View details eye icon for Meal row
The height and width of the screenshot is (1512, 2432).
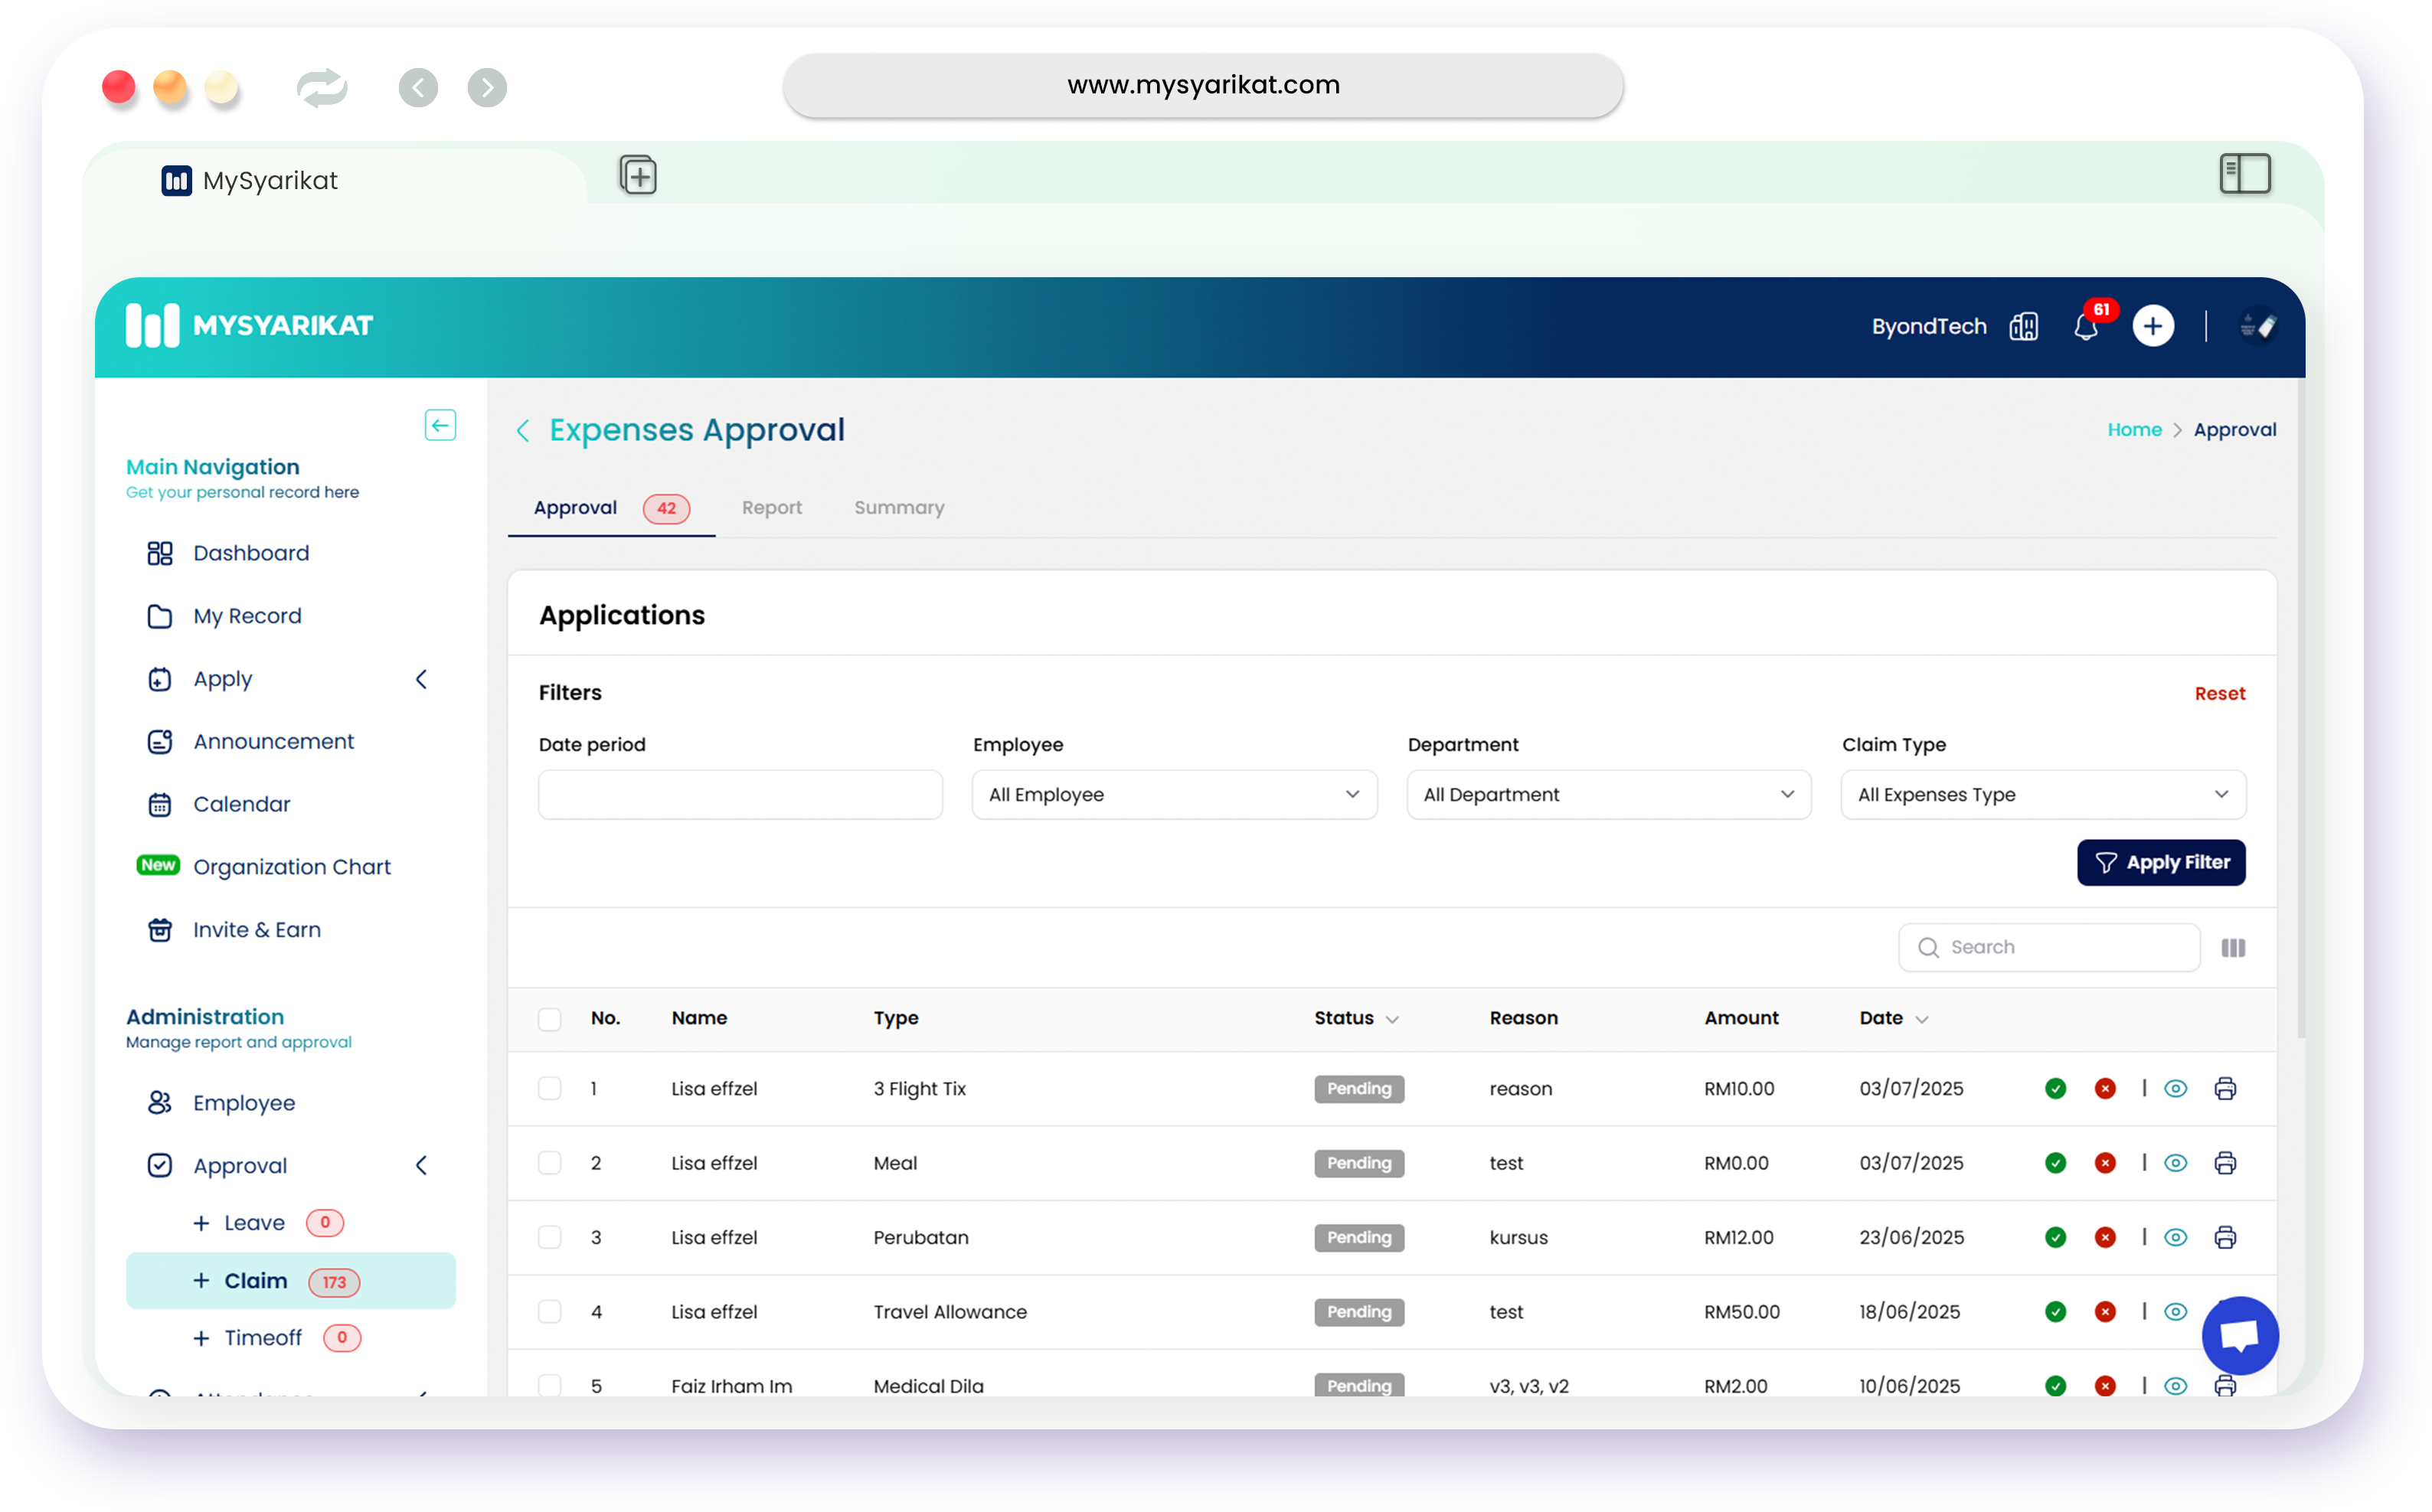2175,1163
